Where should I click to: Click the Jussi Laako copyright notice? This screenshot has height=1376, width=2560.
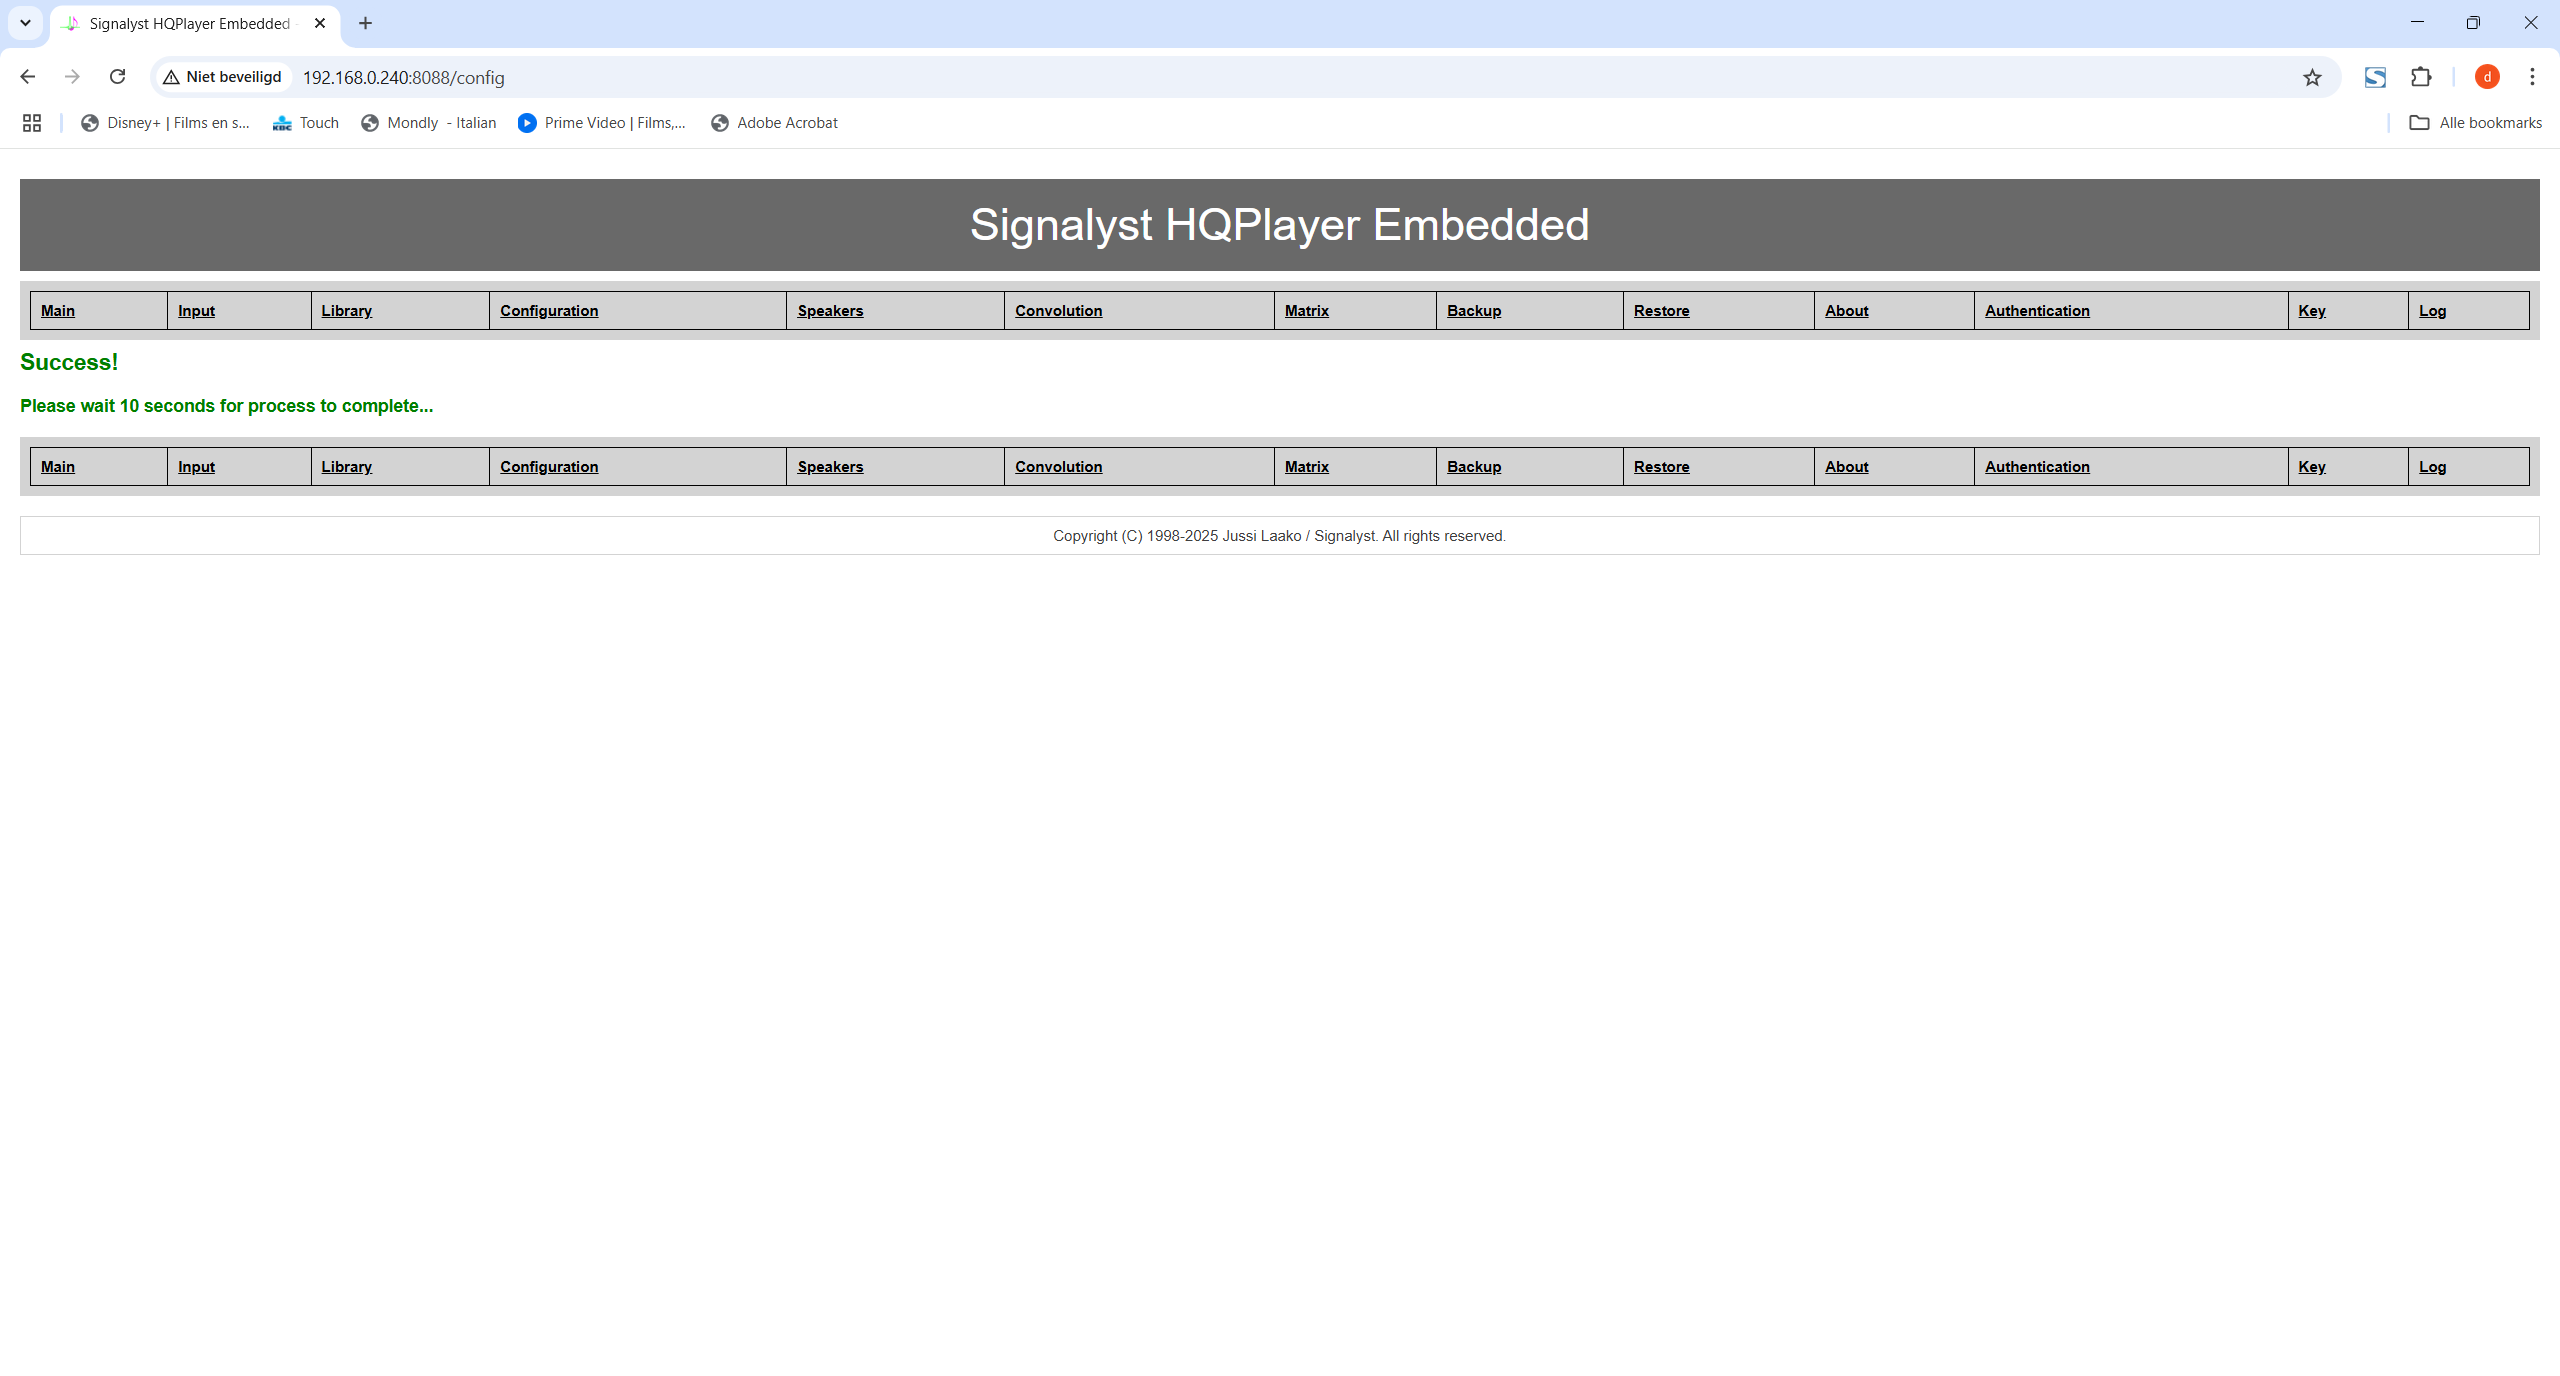point(1279,536)
